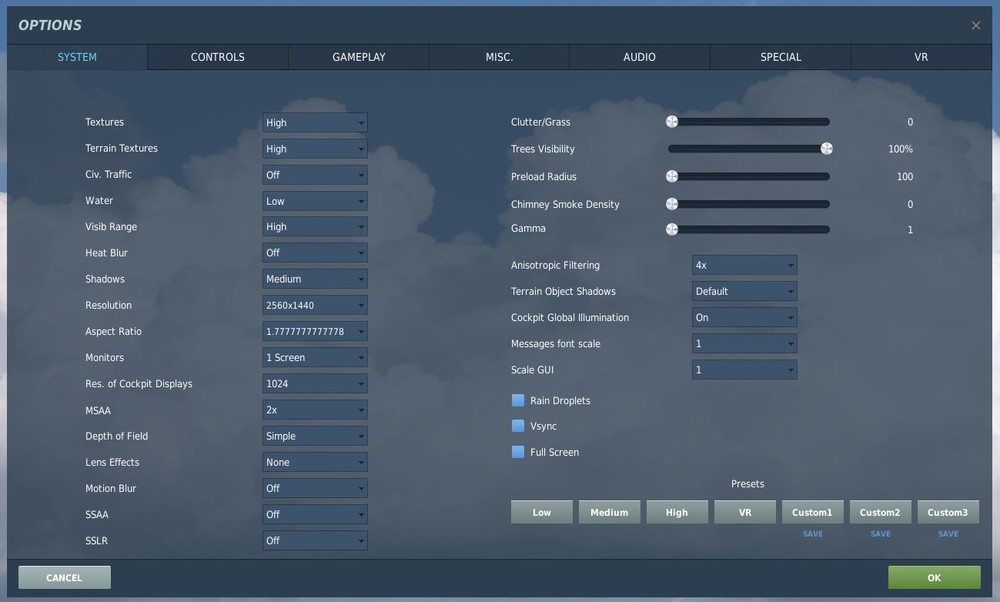Click the Clutter/Grass slider handle
Image resolution: width=1000 pixels, height=602 pixels.
pos(672,121)
